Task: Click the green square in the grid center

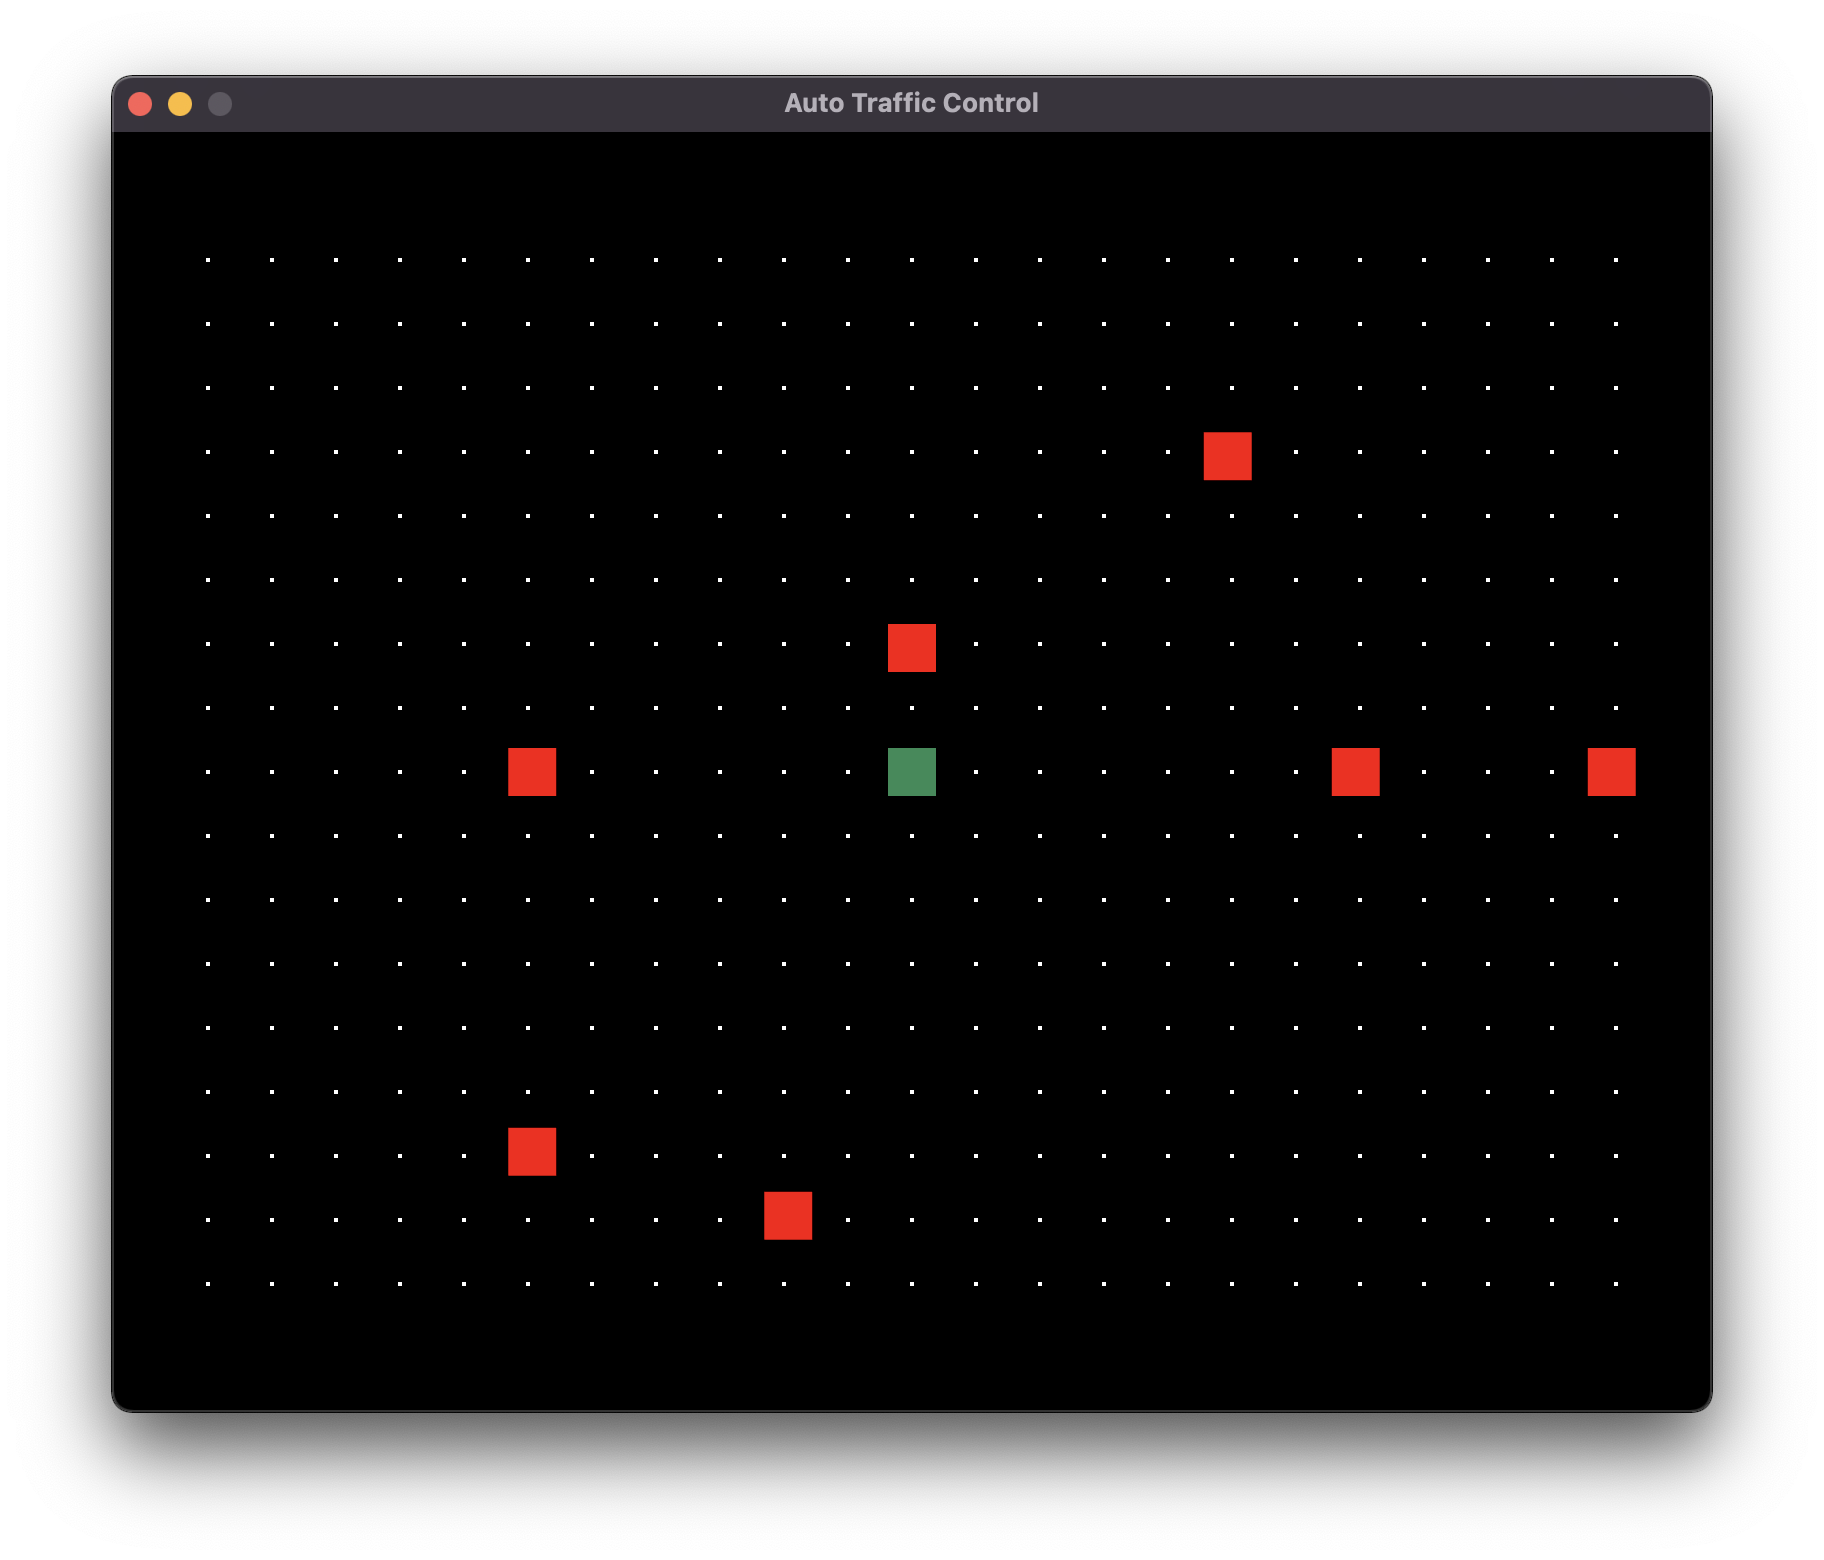Action: 911,771
